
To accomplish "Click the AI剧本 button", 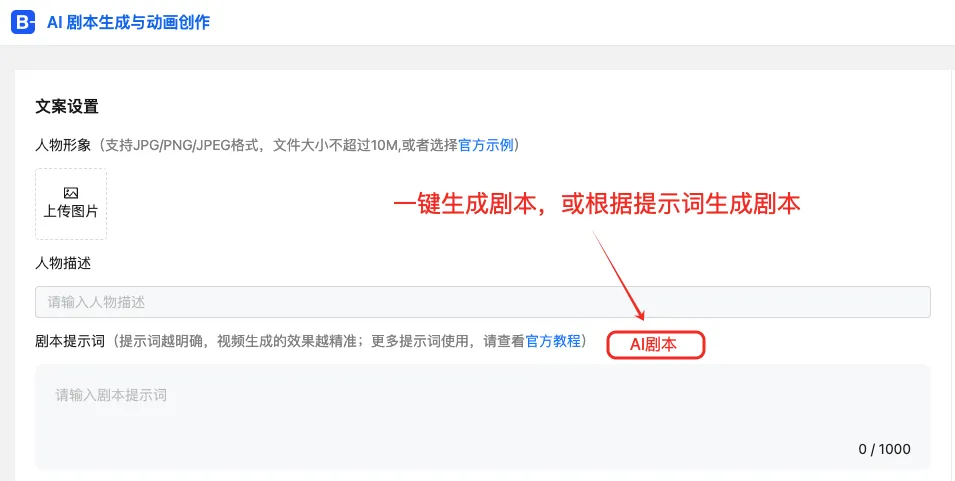I will [655, 345].
